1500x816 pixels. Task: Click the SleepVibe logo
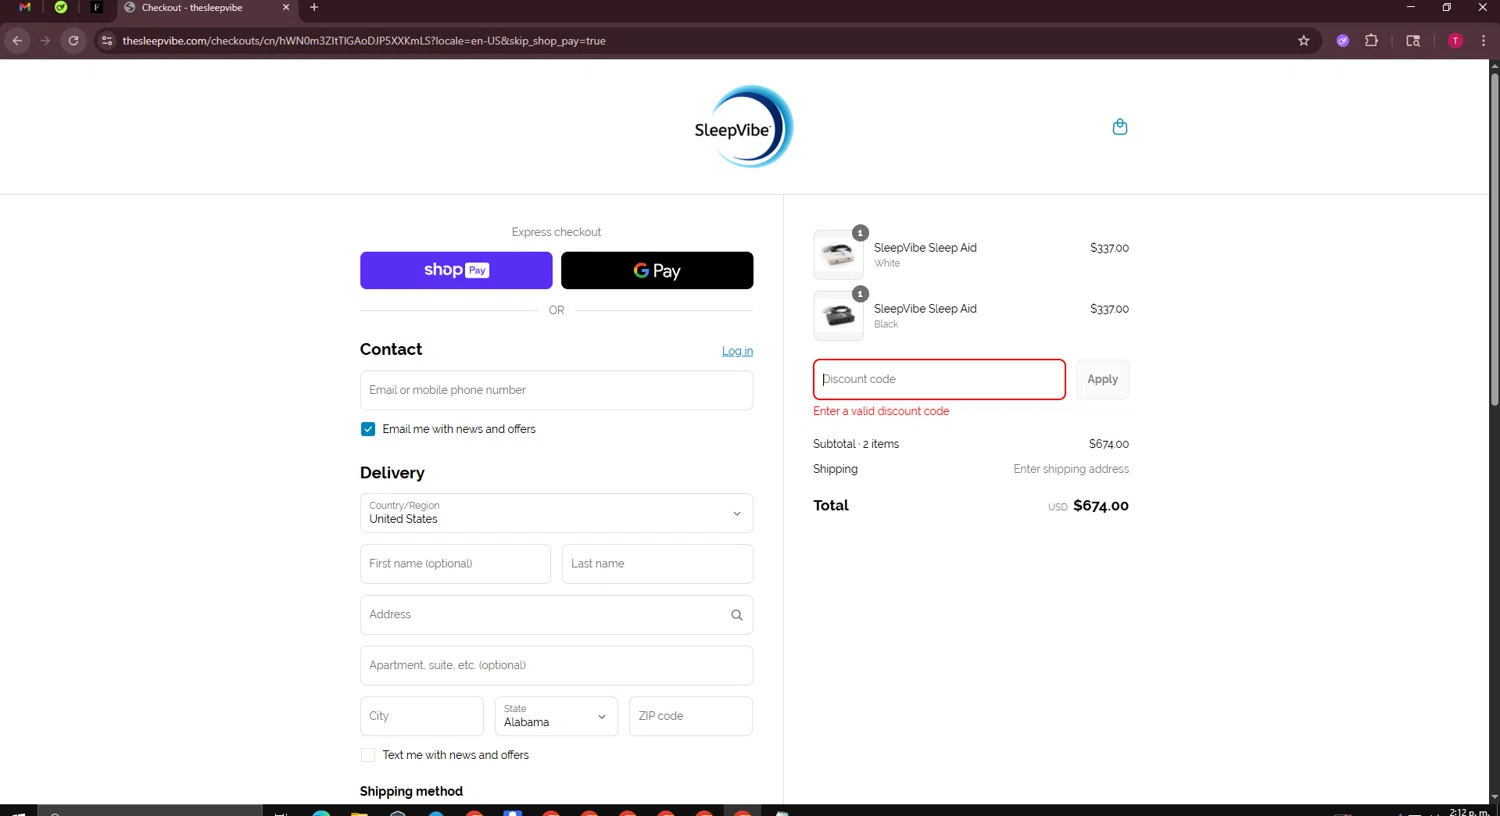click(744, 127)
